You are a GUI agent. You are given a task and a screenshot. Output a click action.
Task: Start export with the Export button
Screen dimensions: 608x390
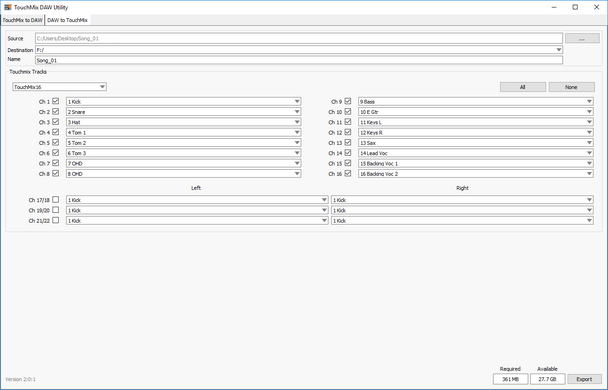click(x=584, y=379)
